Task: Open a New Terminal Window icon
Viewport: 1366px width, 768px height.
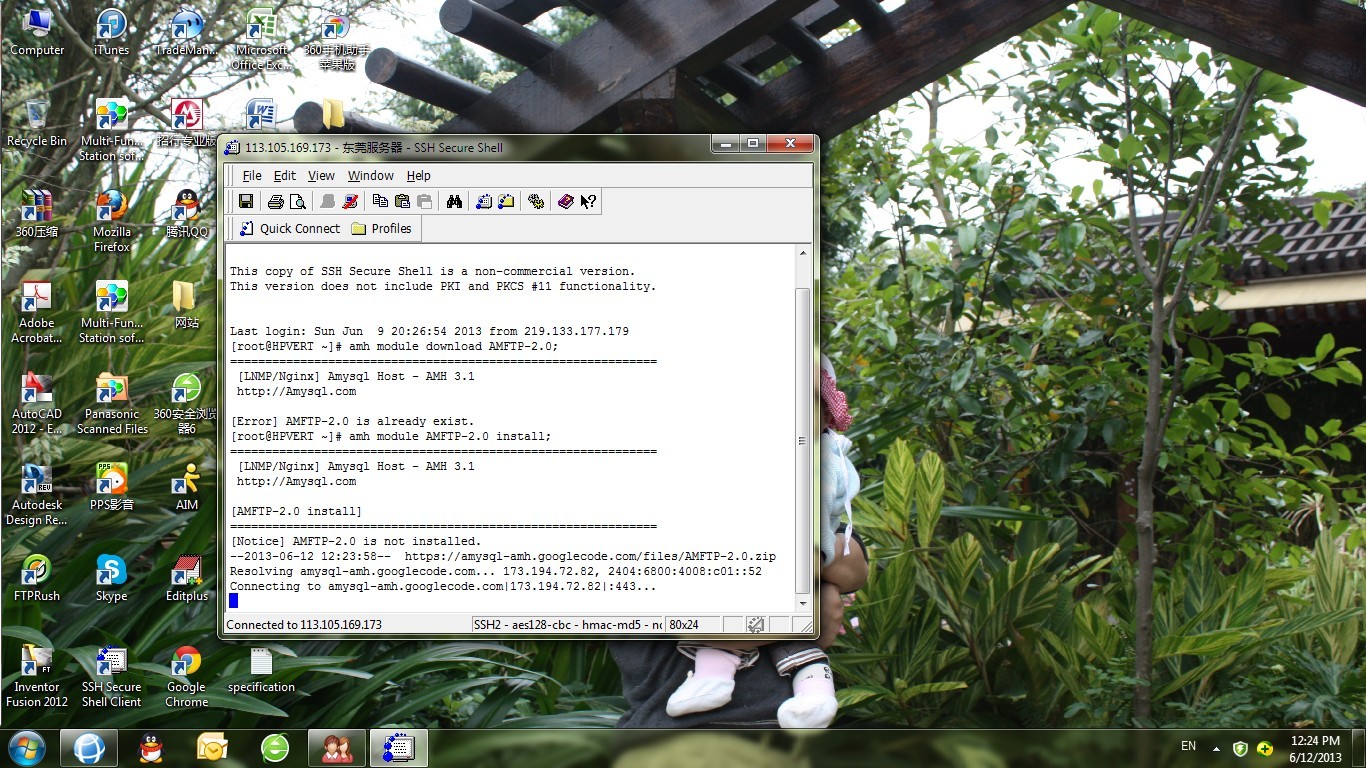Action: pyautogui.click(x=484, y=201)
